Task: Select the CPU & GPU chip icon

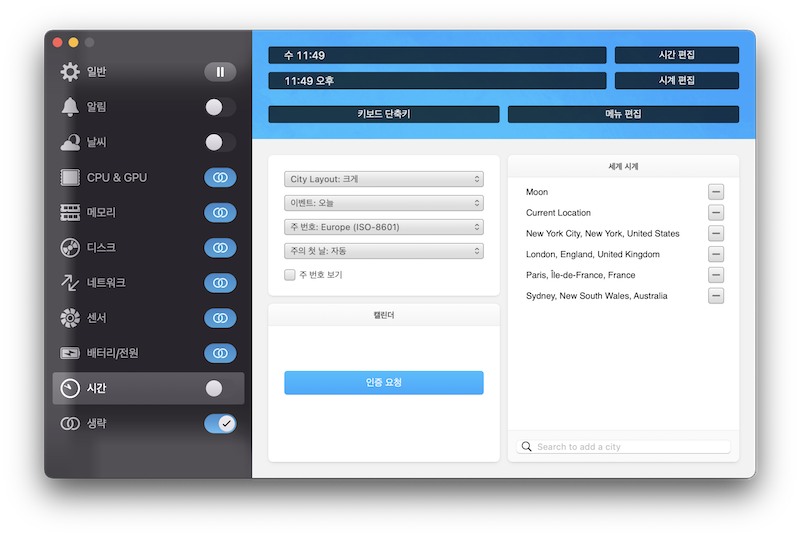Action: (x=70, y=177)
